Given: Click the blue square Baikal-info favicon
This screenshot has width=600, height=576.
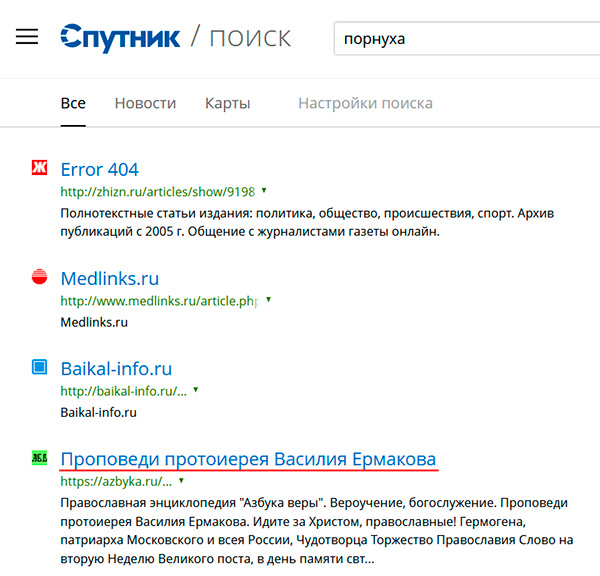Looking at the screenshot, I should tap(40, 367).
